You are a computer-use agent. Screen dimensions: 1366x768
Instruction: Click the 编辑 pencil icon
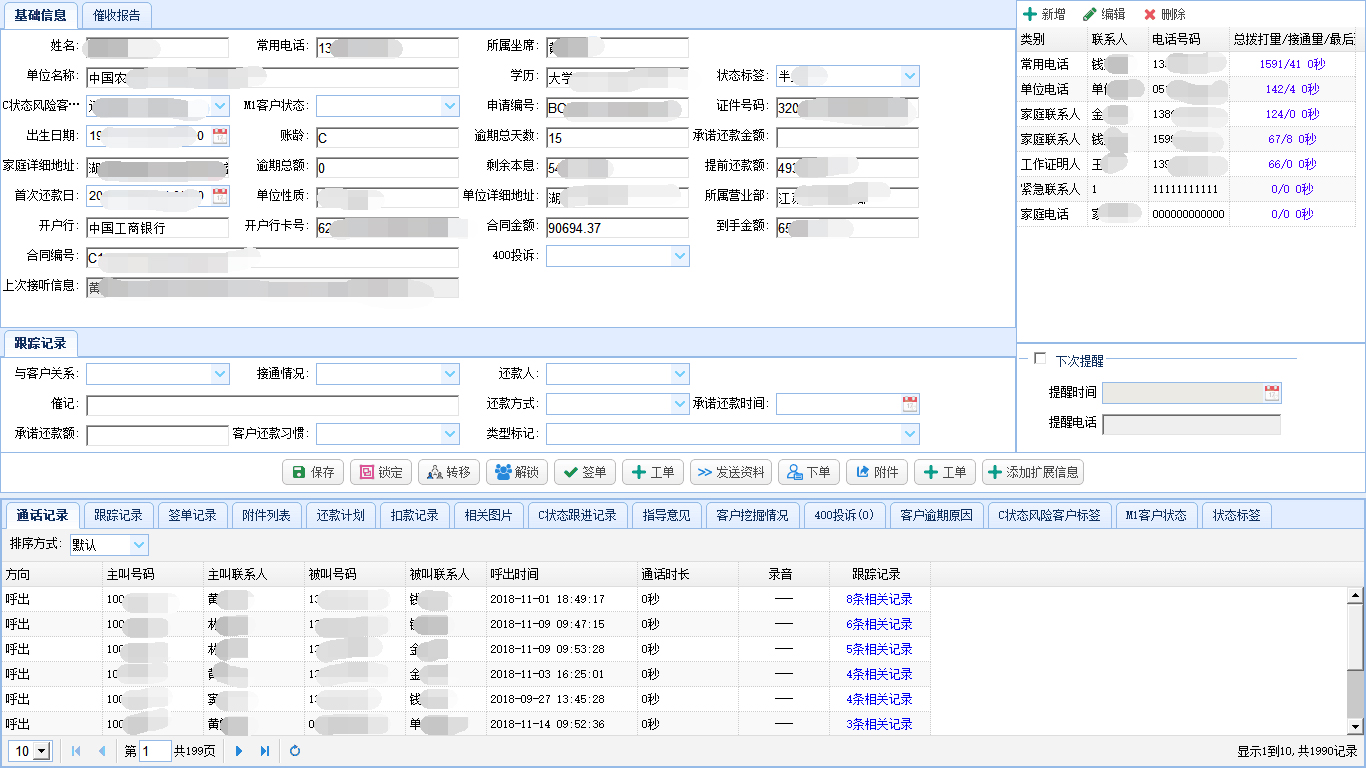point(1089,14)
